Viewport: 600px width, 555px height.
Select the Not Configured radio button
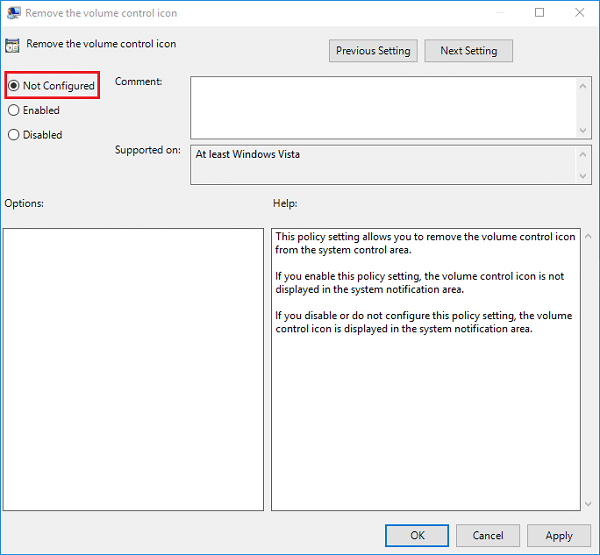point(14,86)
